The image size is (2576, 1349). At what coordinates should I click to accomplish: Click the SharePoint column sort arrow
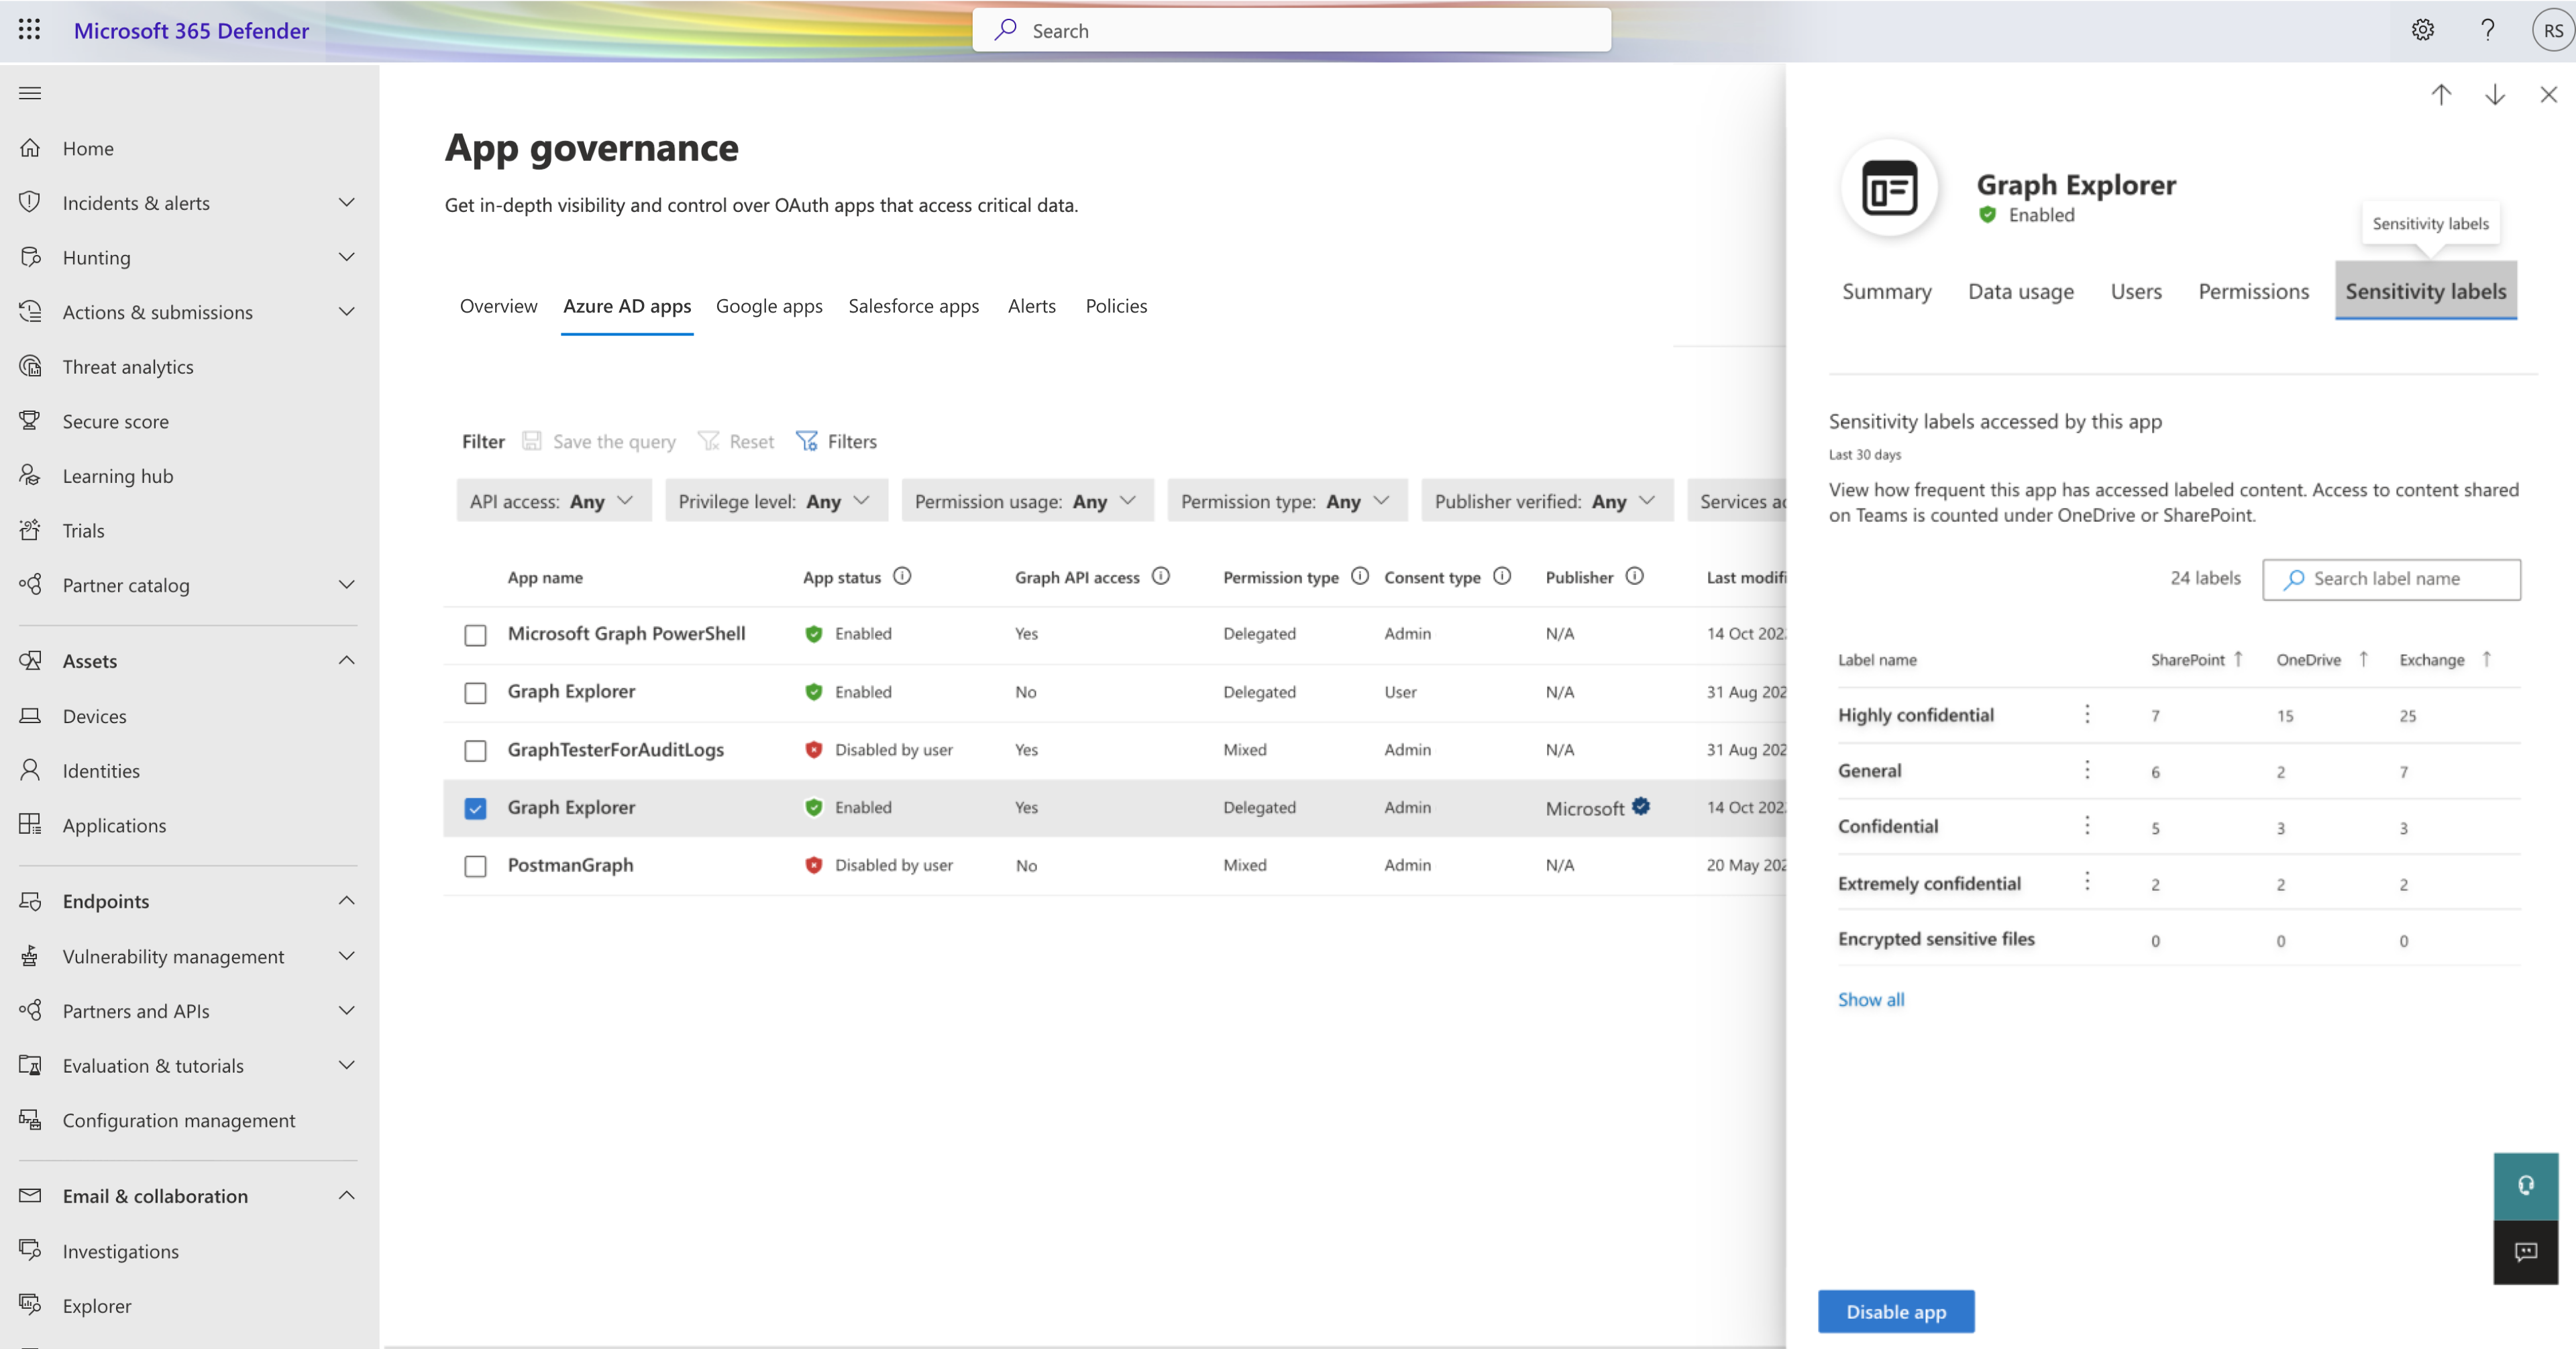[x=2237, y=659]
